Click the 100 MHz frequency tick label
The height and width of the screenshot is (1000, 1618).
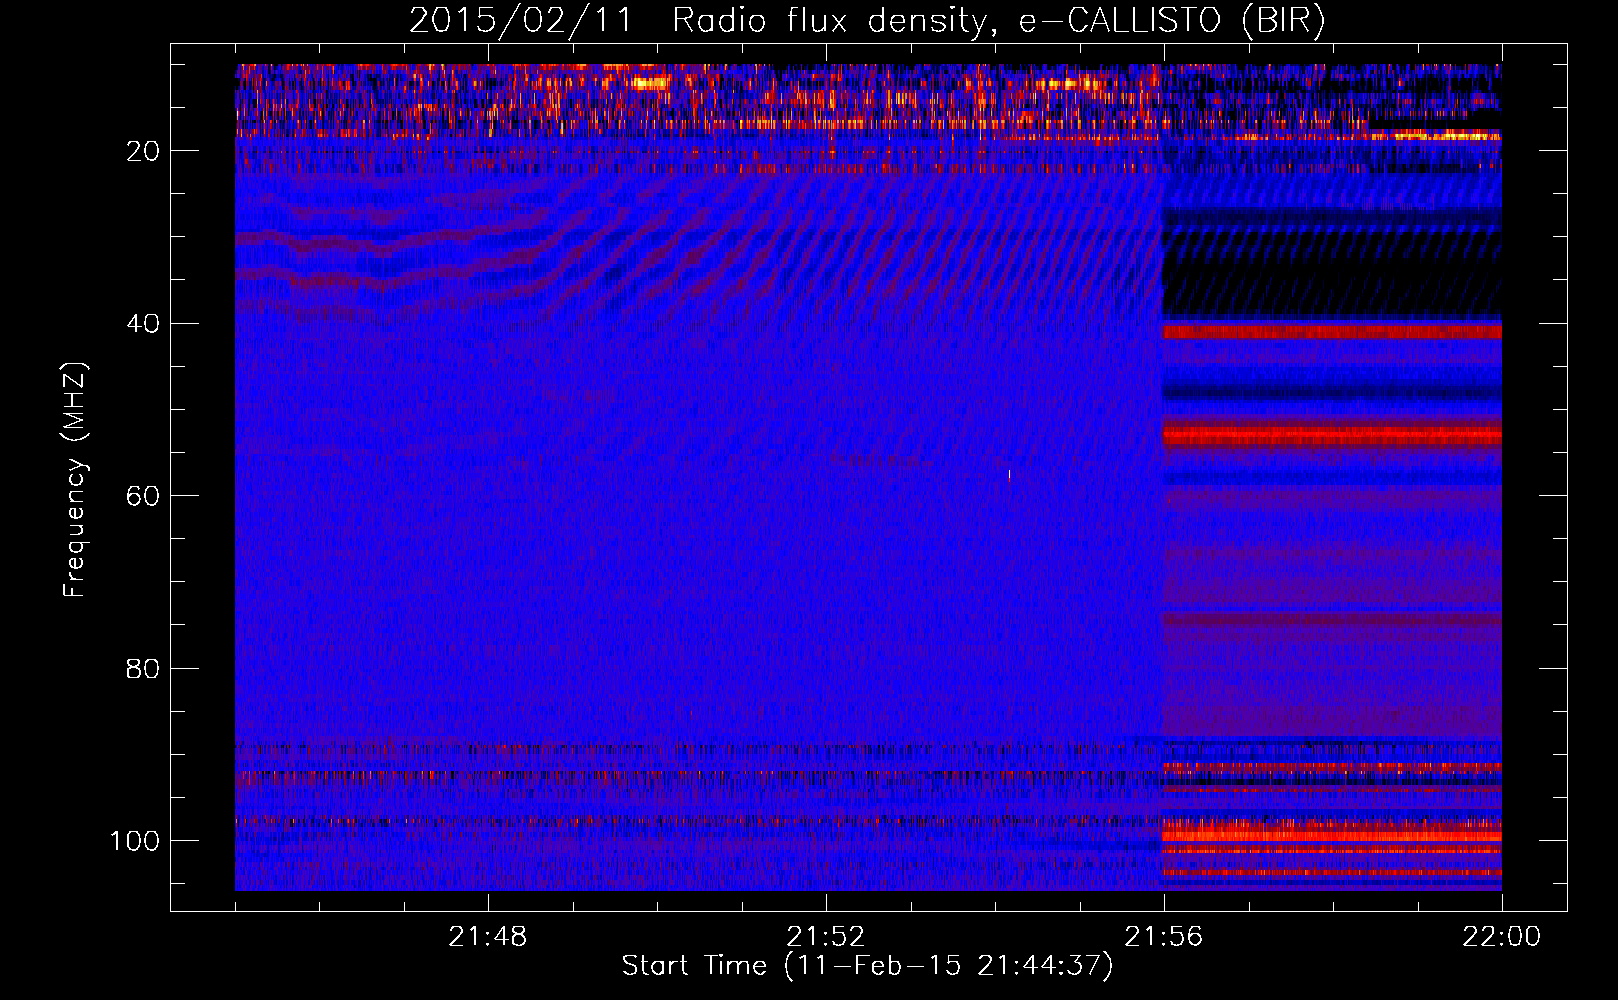pos(134,841)
